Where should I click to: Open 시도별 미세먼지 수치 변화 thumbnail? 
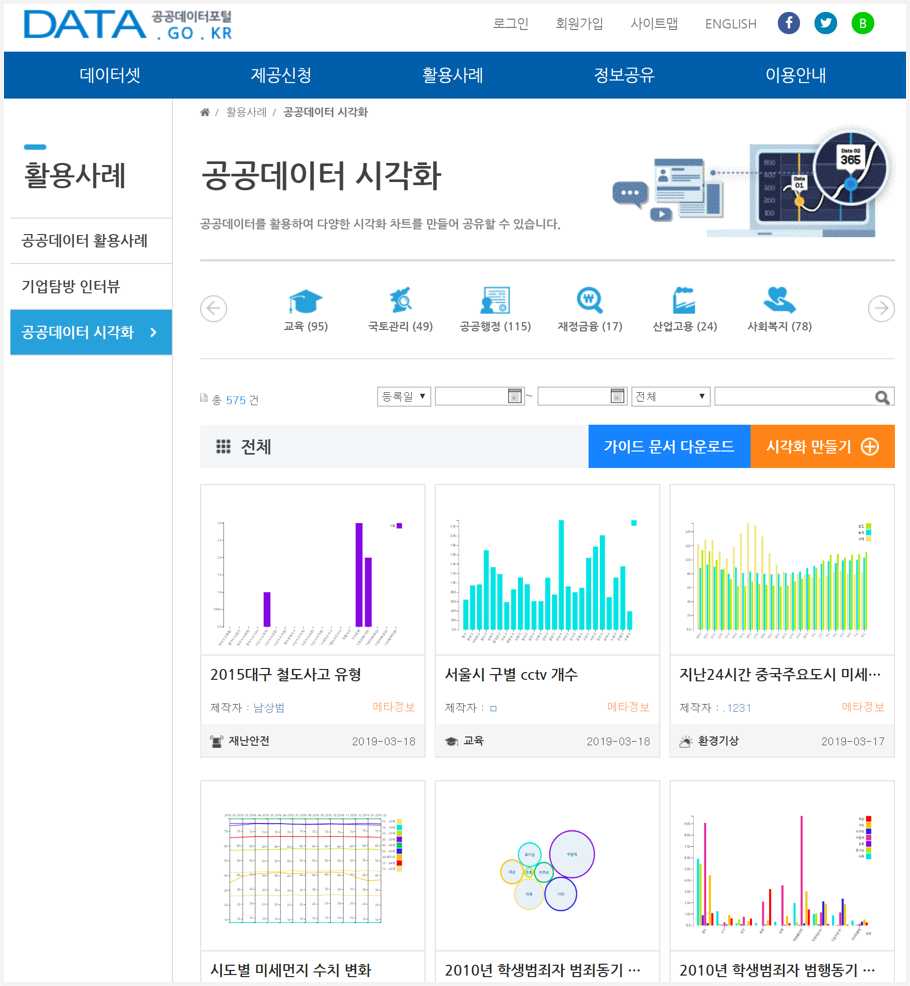pyautogui.click(x=313, y=866)
